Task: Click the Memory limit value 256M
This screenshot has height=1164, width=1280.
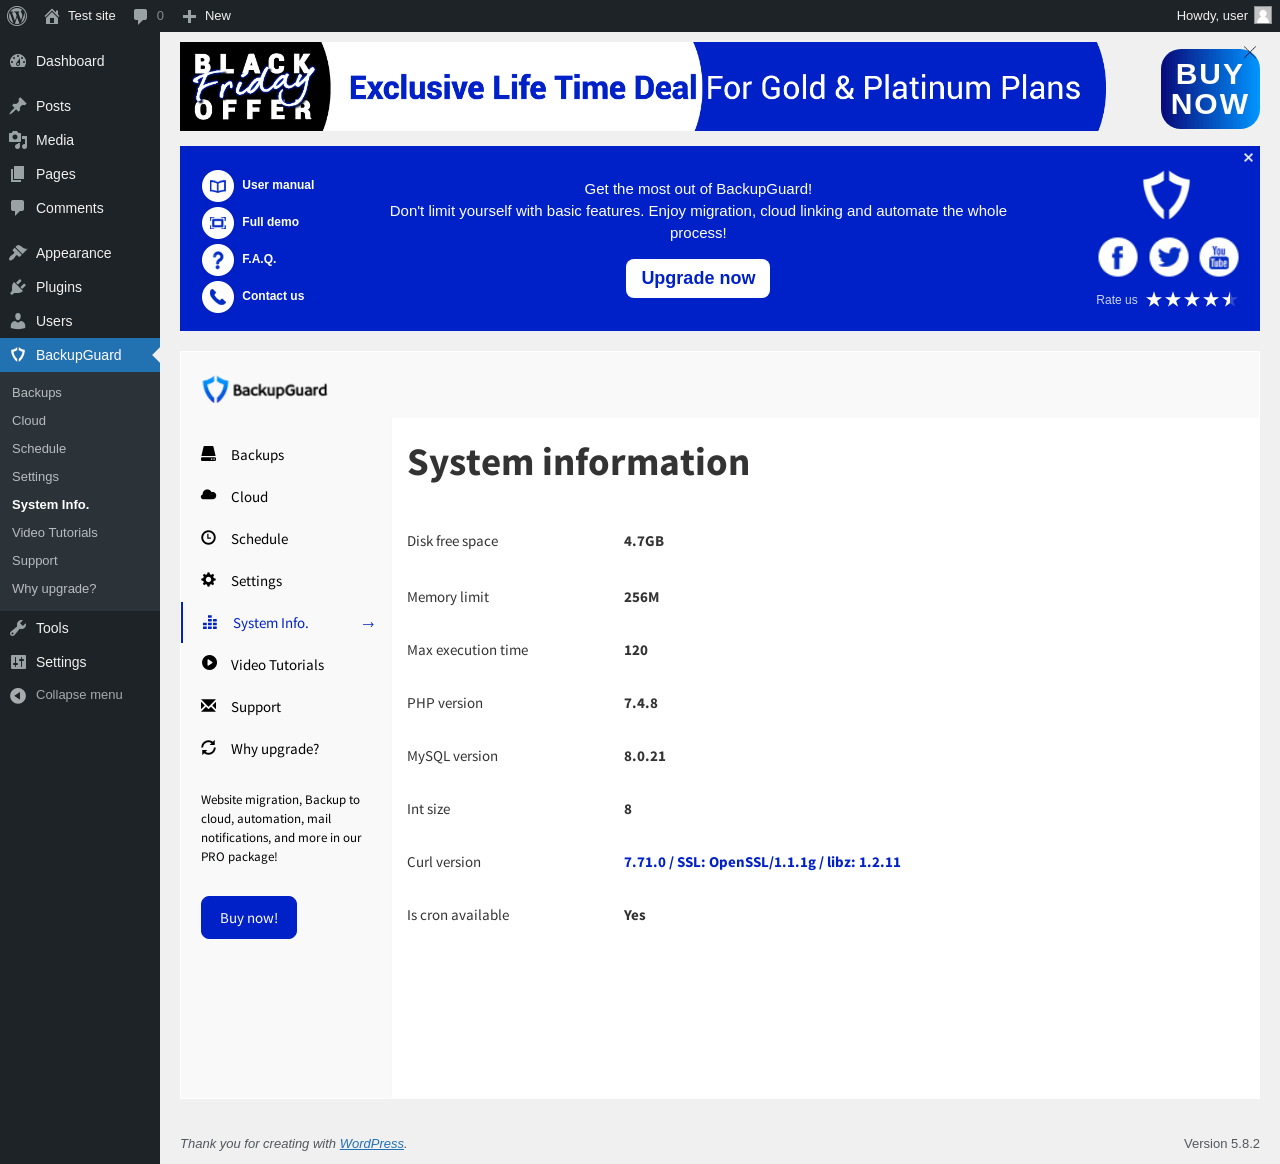Action: point(642,597)
